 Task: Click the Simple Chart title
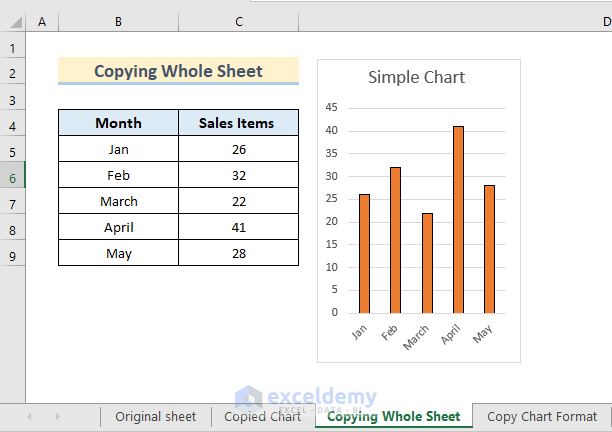(x=416, y=77)
